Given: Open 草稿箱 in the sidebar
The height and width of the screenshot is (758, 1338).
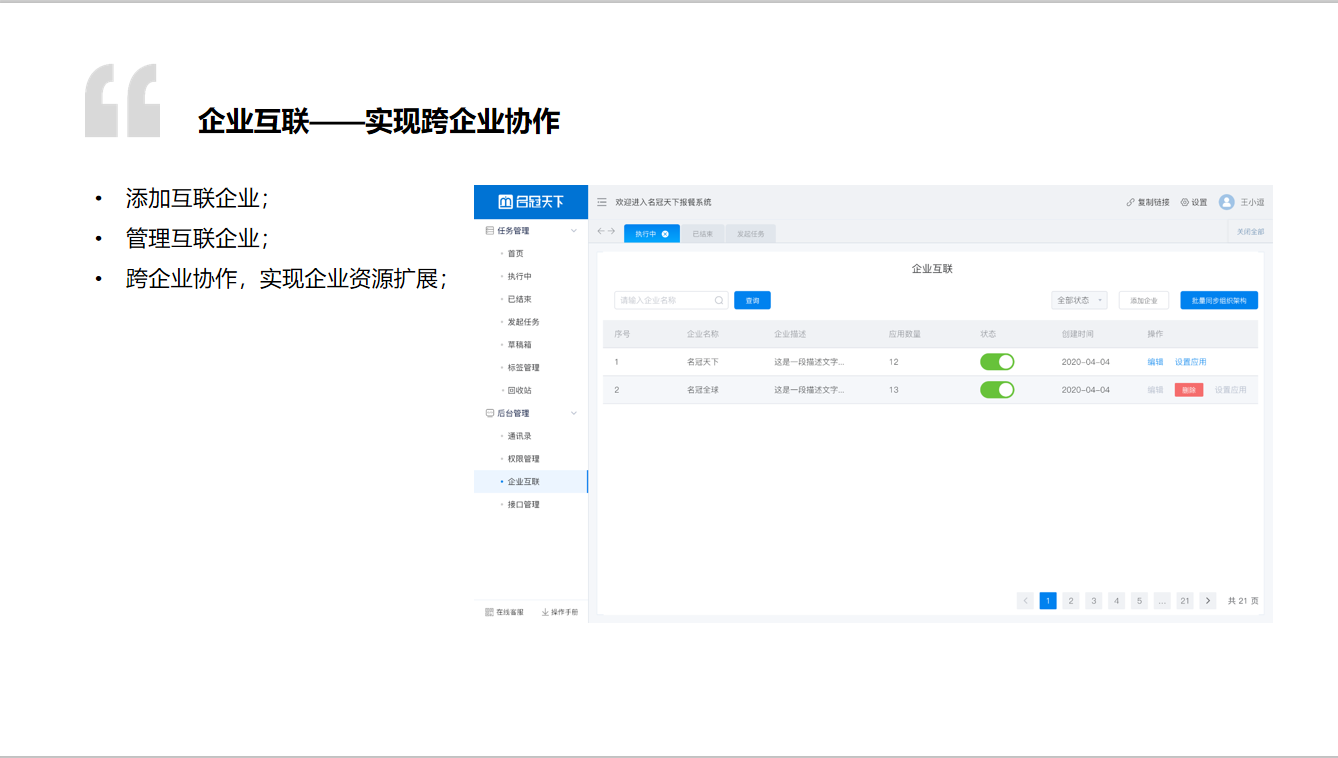Looking at the screenshot, I should pyautogui.click(x=520, y=345).
